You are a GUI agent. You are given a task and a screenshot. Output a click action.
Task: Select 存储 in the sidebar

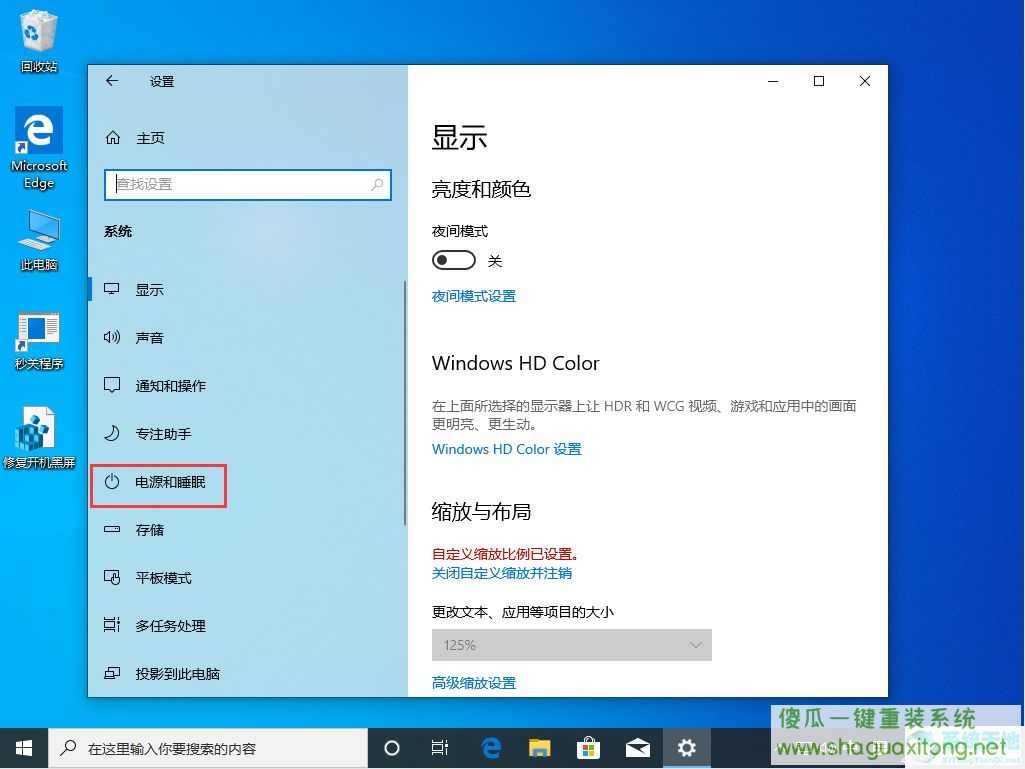pos(149,530)
